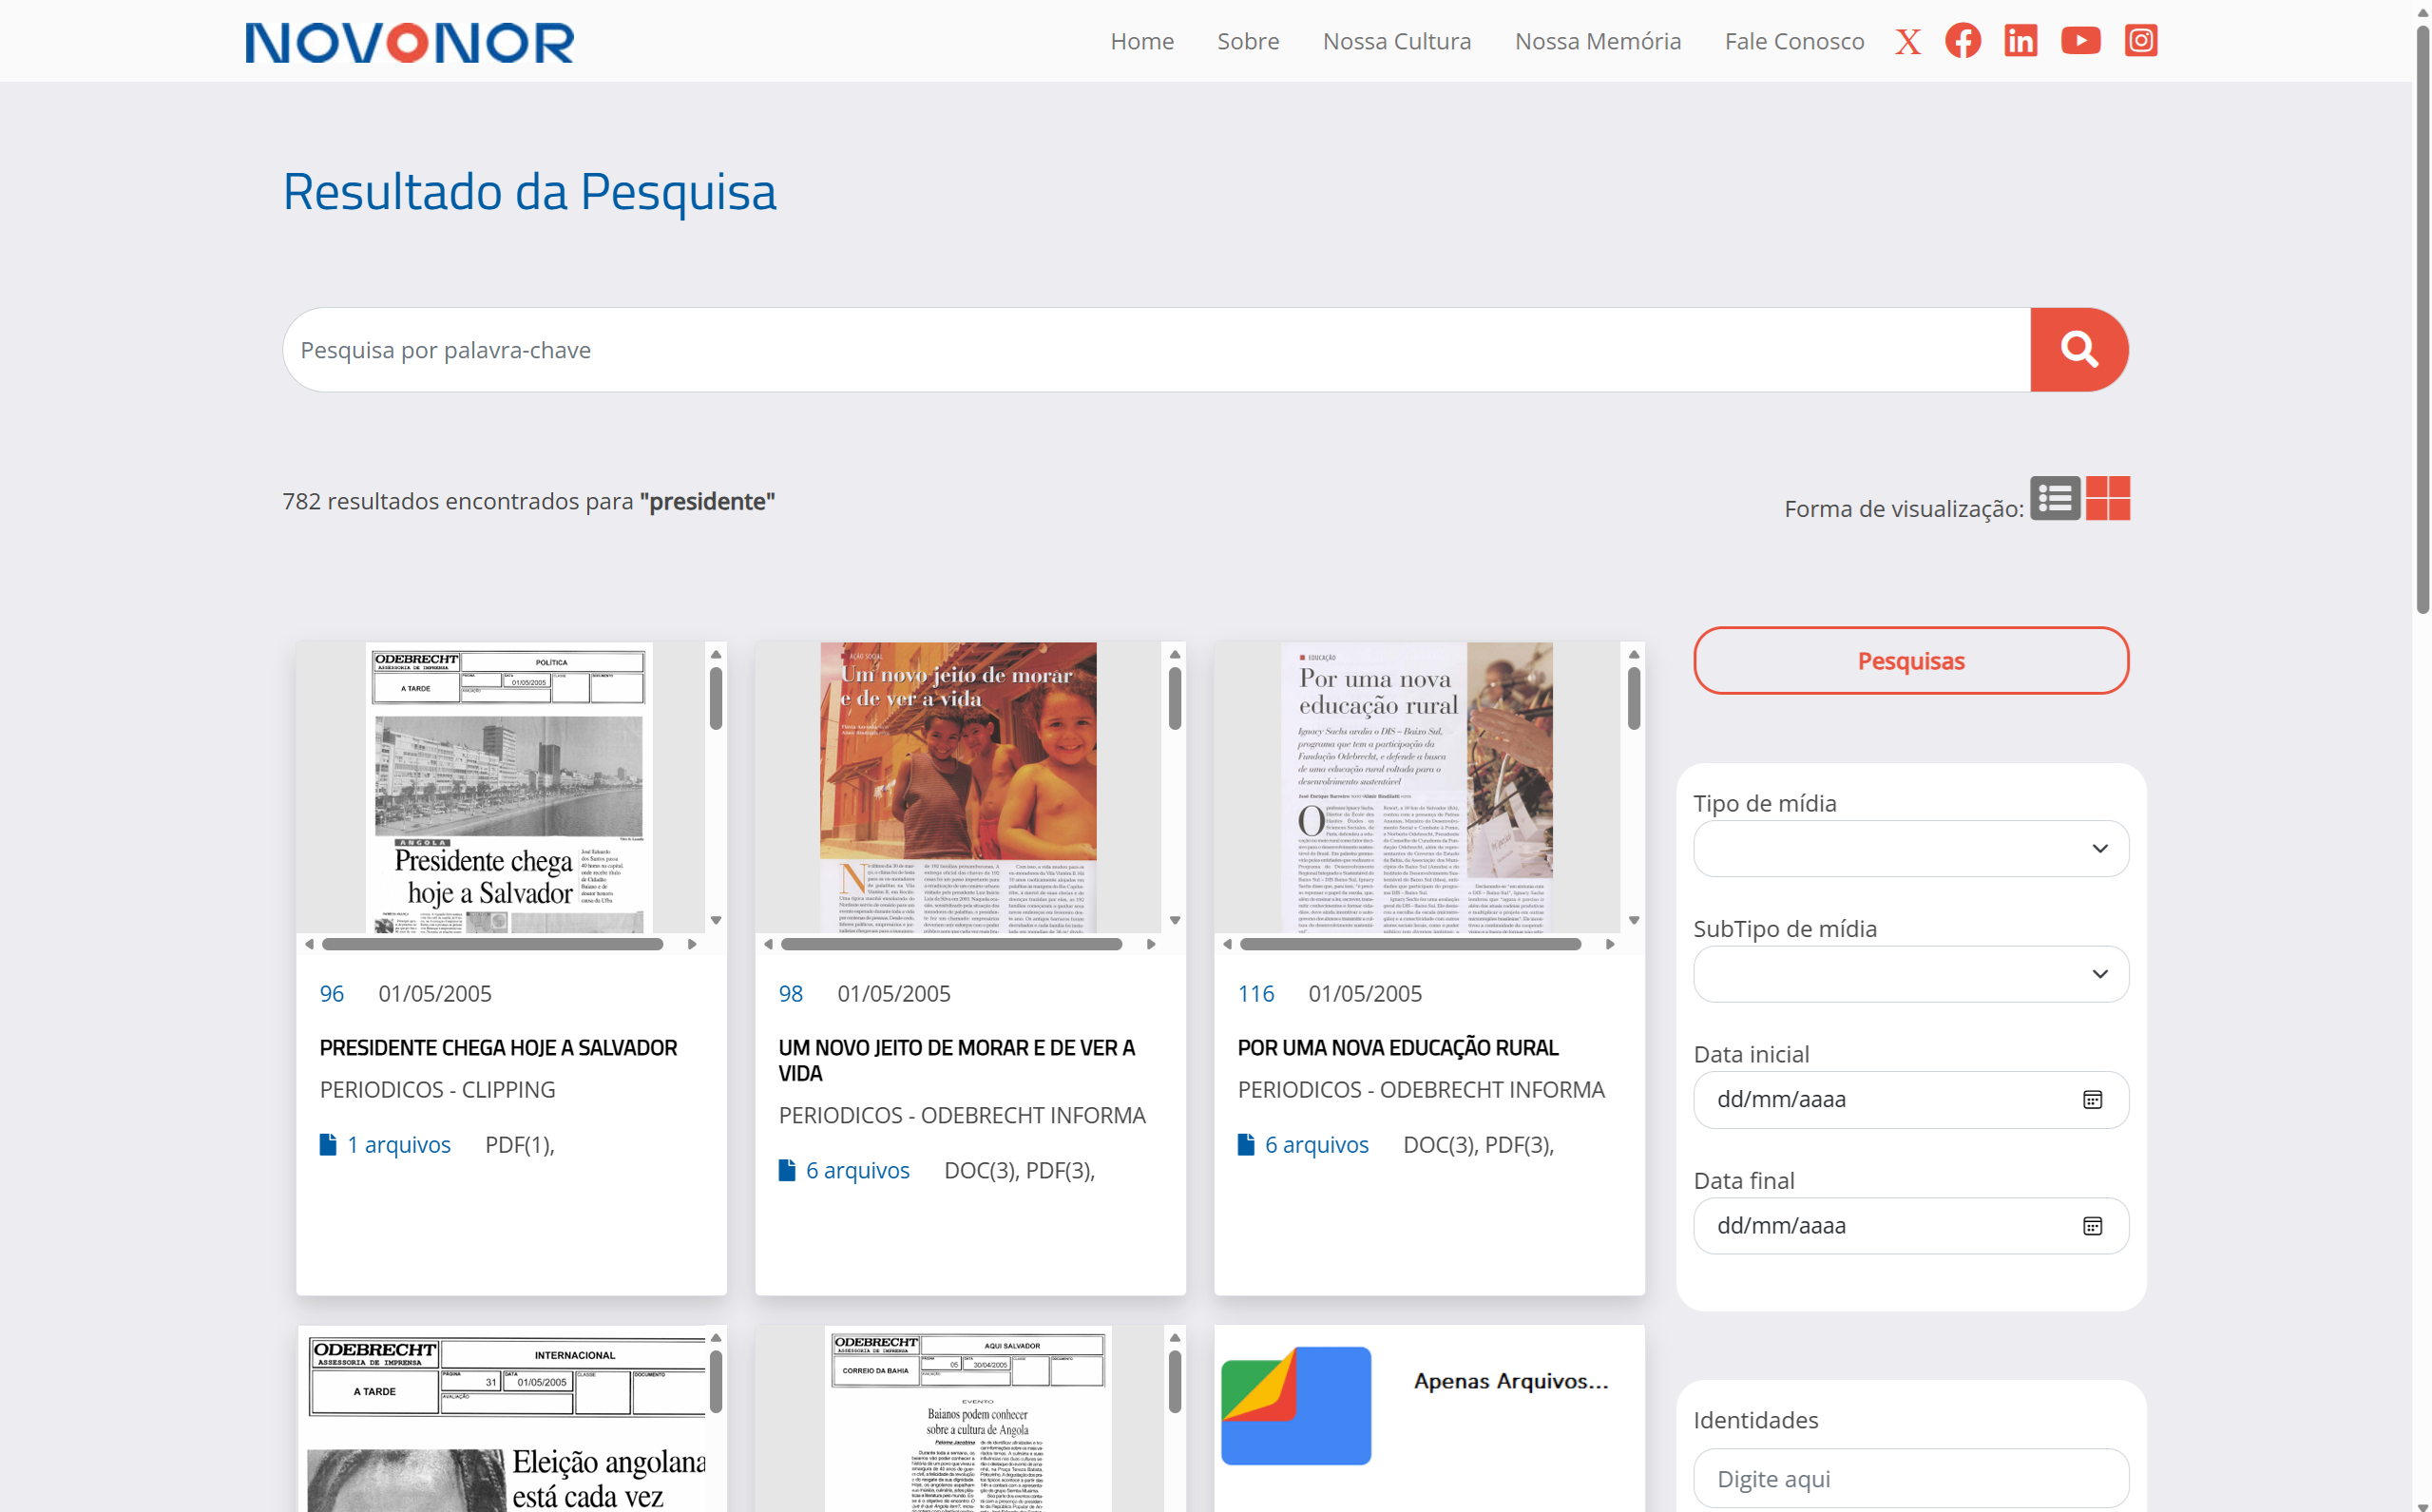Click right arrow under Presidente thumbnail
2432x1512 pixels.
[692, 944]
